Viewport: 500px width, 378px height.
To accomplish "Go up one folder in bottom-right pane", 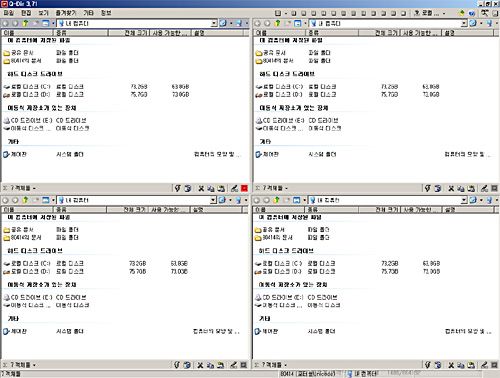I will (277, 200).
